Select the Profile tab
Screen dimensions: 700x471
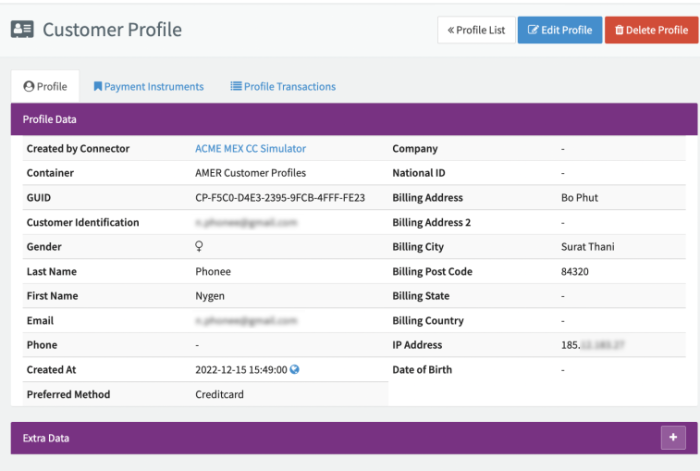click(45, 86)
